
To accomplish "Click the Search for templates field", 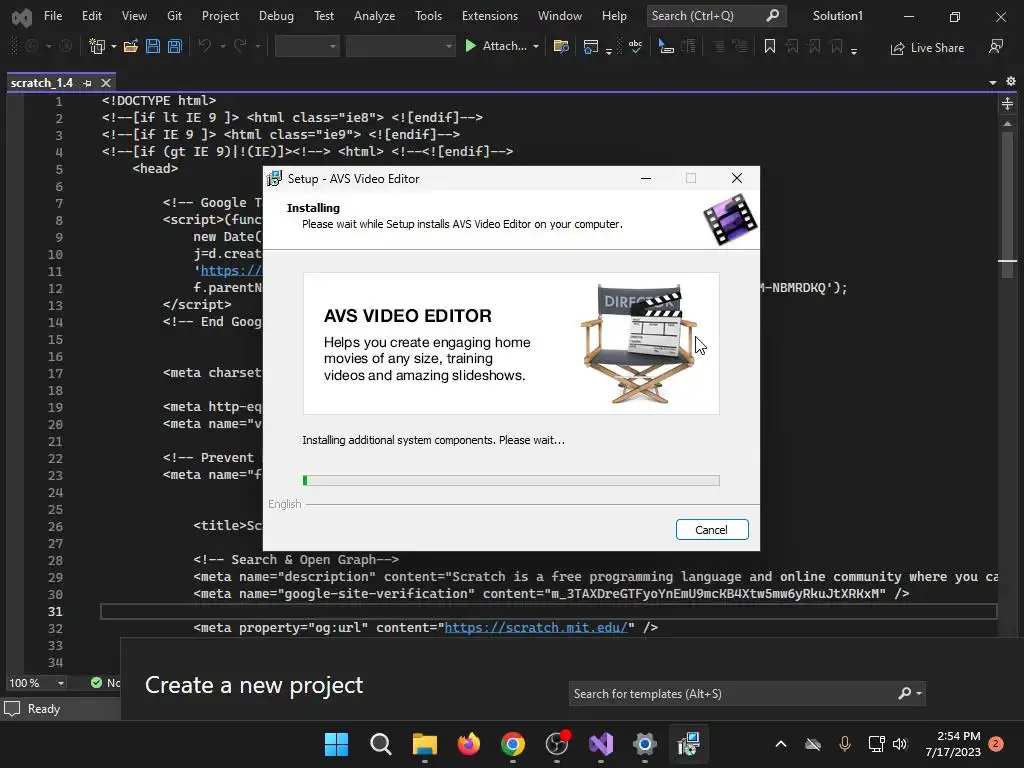I will click(746, 694).
